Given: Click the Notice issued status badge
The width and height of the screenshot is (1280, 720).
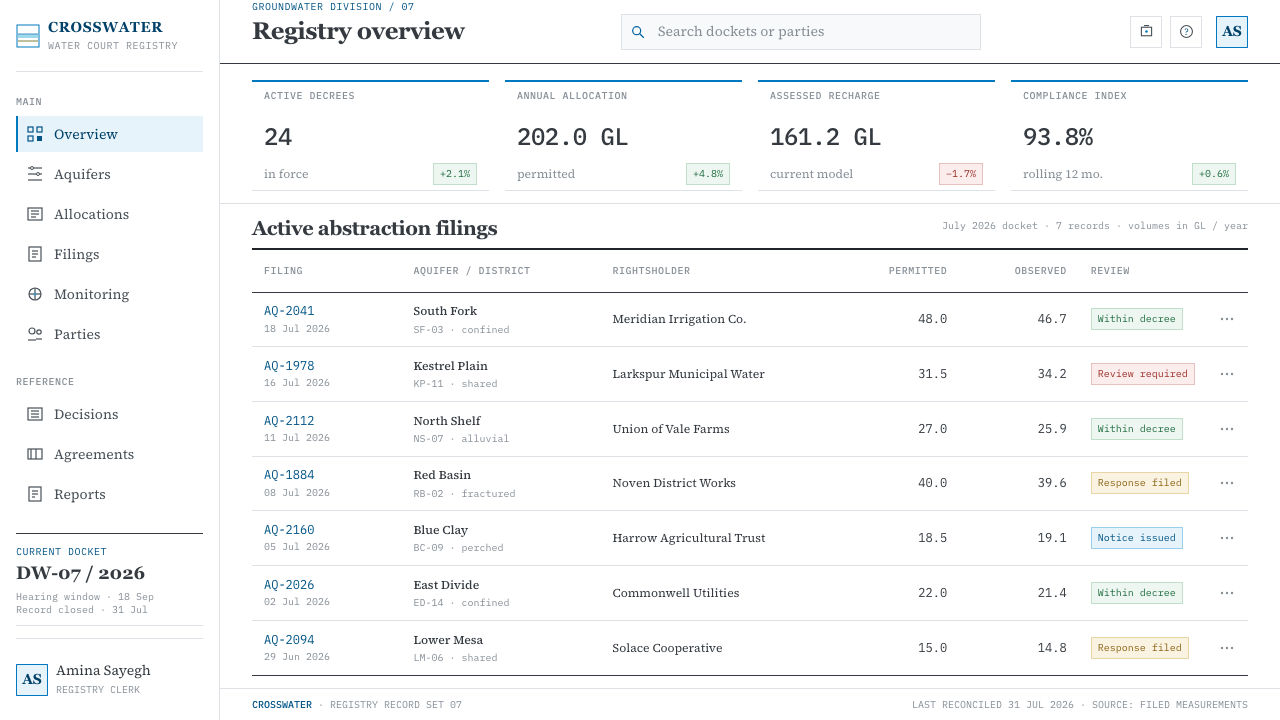Looking at the screenshot, I should (1136, 538).
